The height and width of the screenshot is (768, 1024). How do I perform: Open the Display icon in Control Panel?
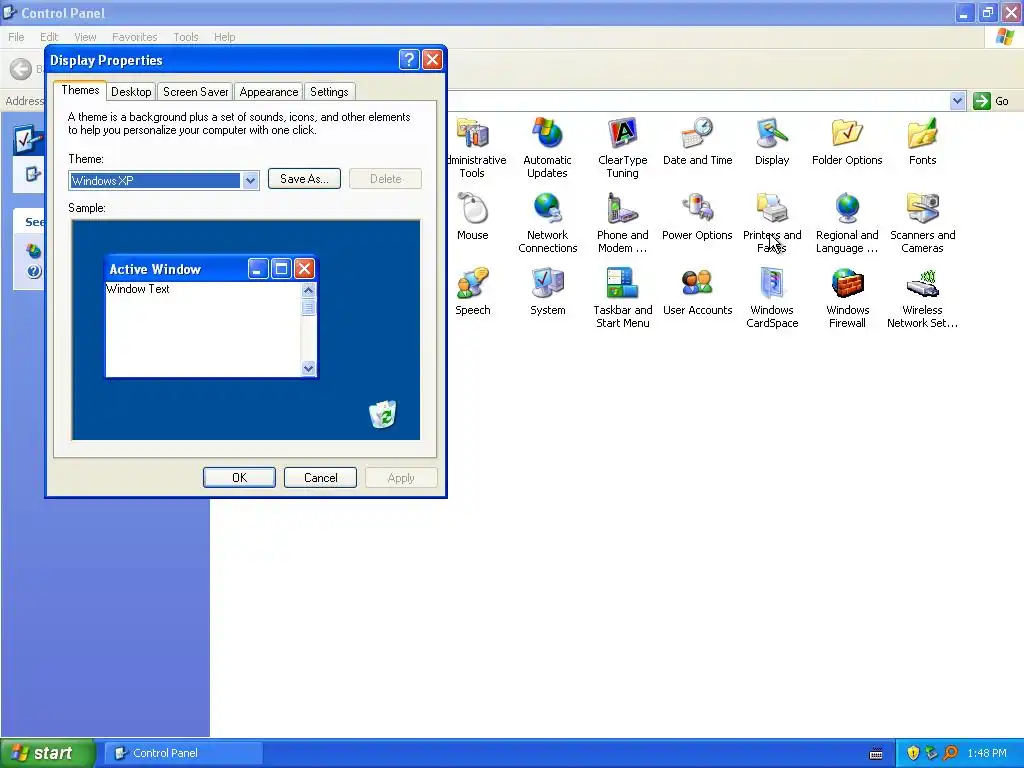click(x=772, y=134)
